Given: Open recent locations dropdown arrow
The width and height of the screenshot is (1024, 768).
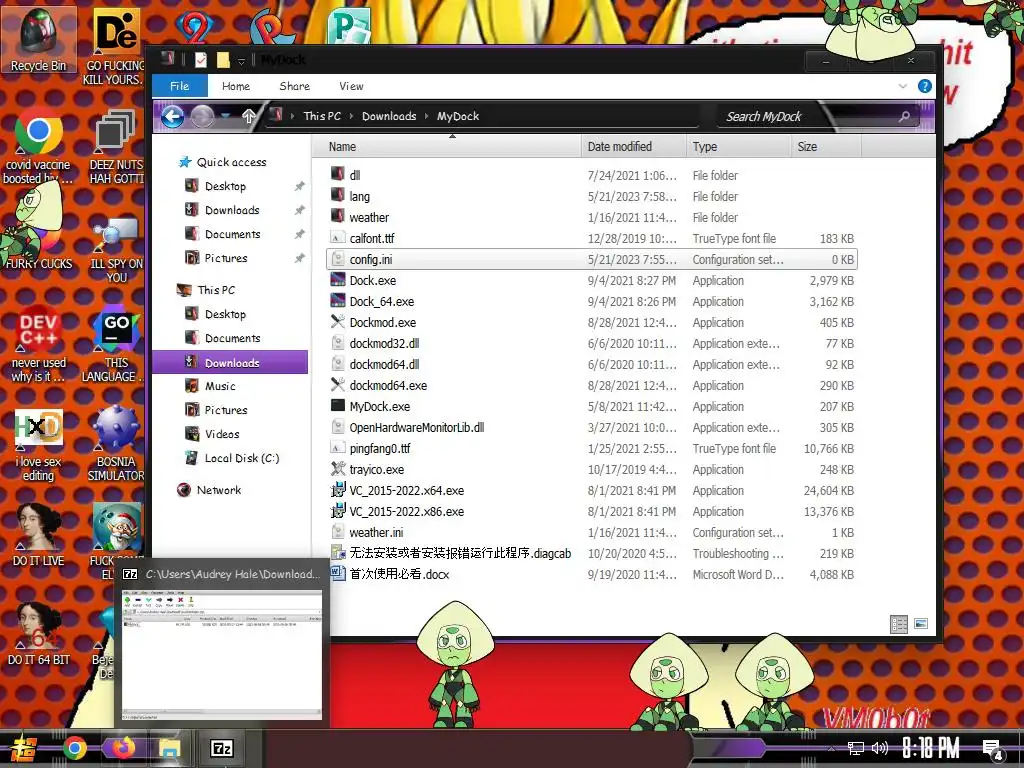Looking at the screenshot, I should click(x=226, y=116).
